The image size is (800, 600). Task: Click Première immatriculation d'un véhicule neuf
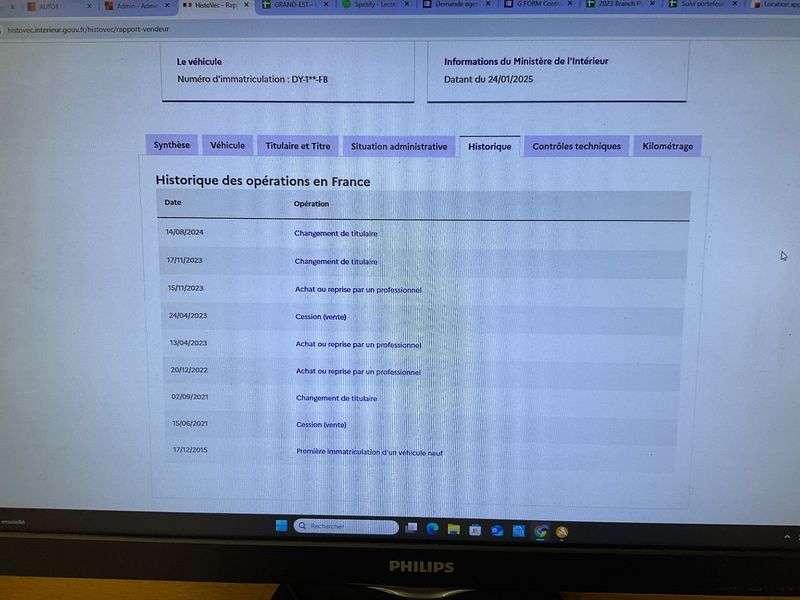pyautogui.click(x=369, y=452)
